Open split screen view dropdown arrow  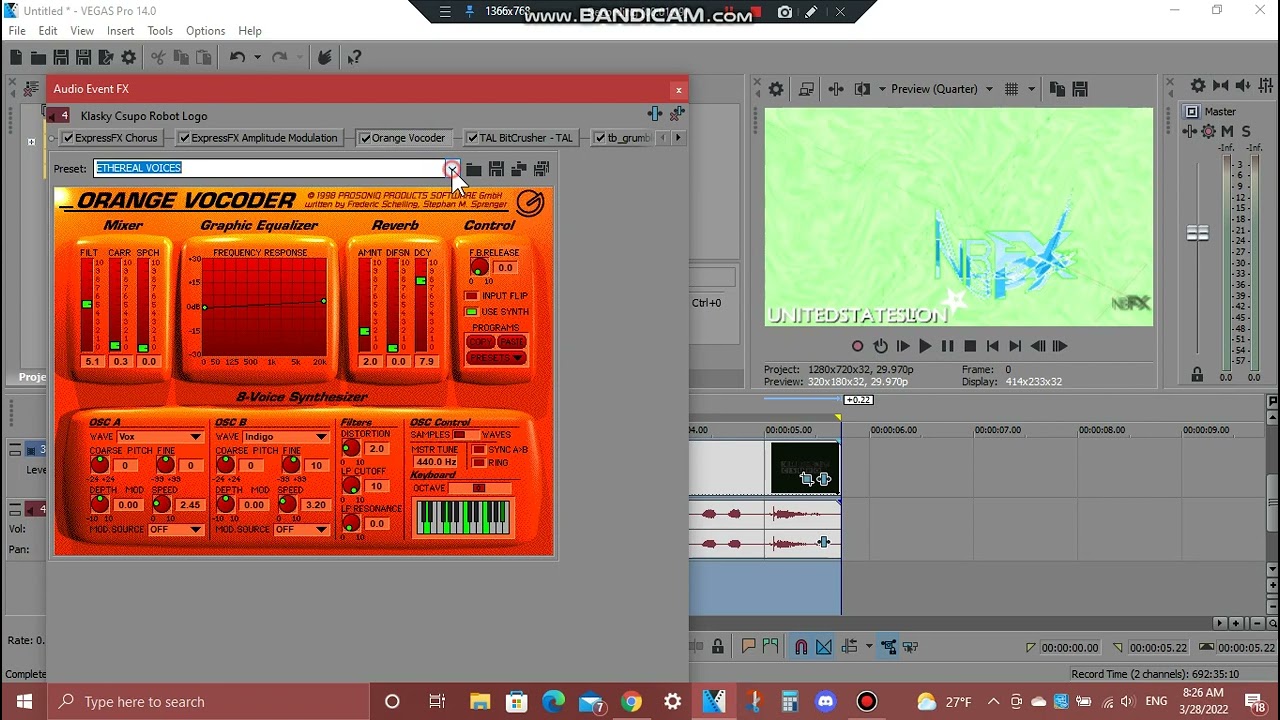881,89
